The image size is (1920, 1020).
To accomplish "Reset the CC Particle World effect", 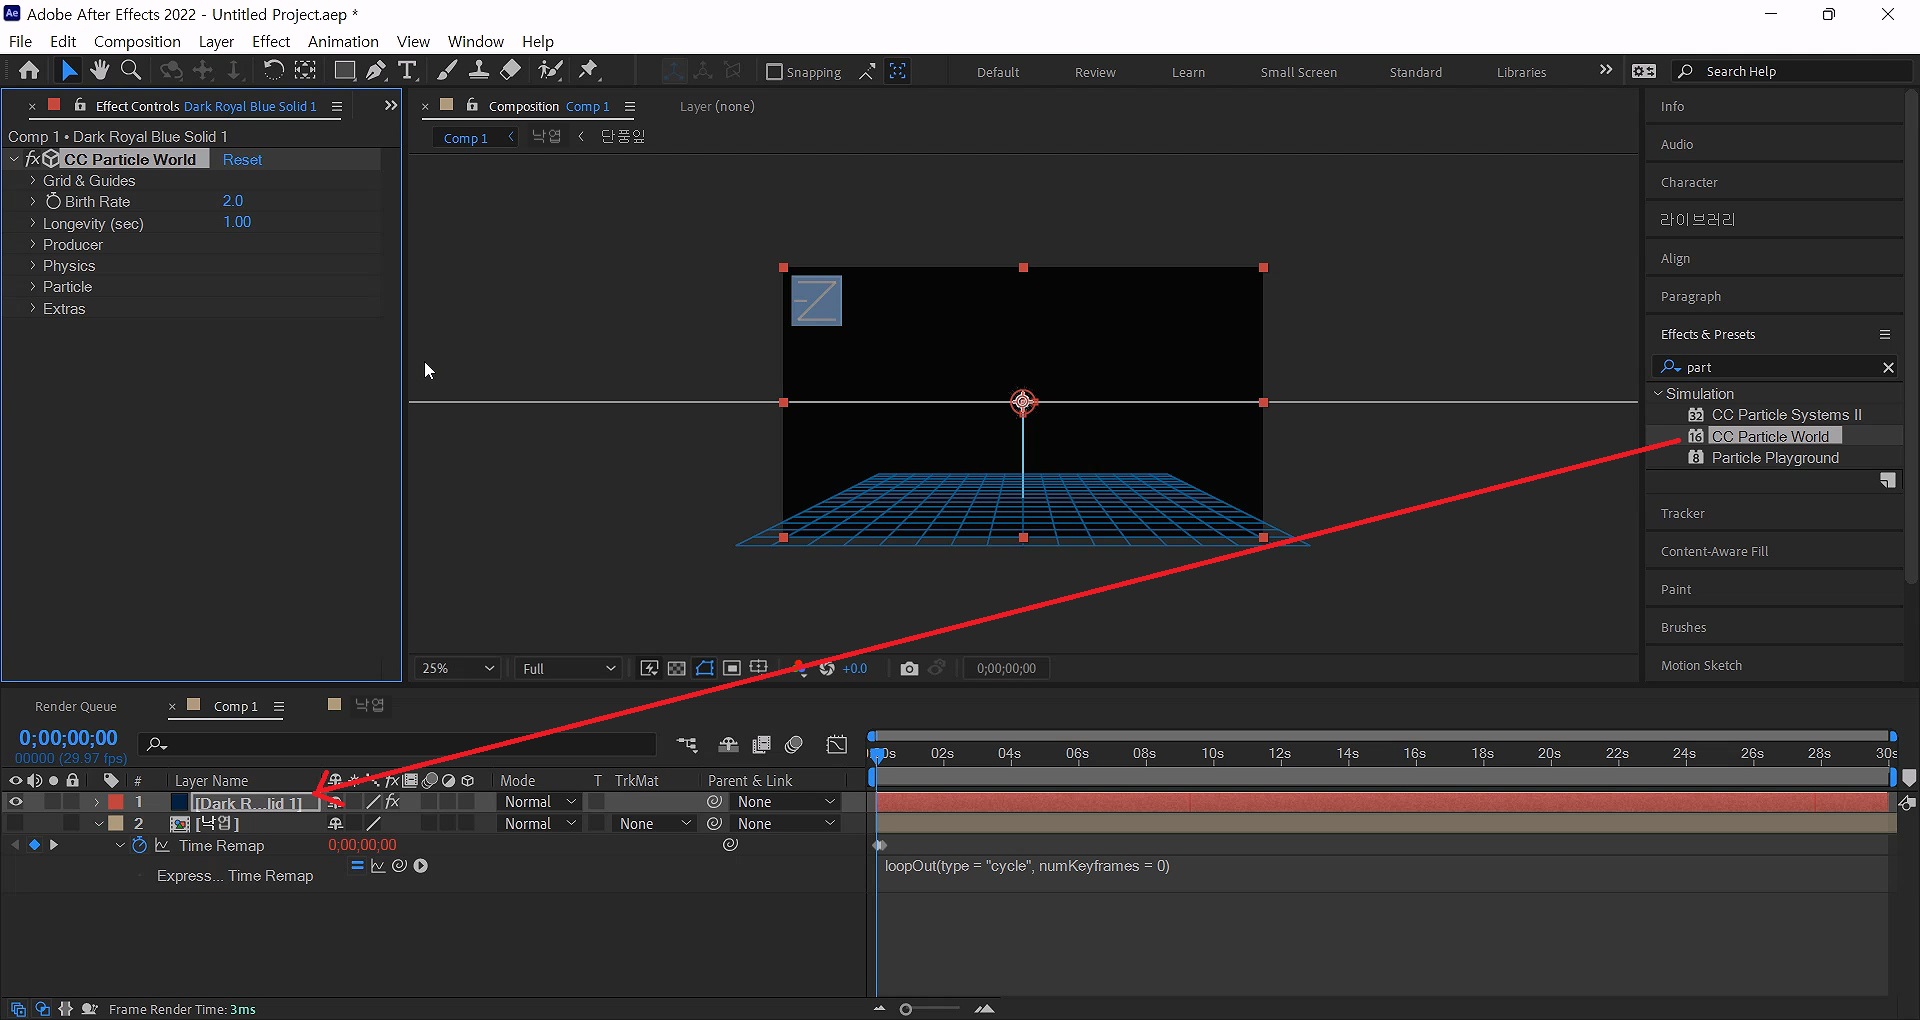I will click(x=242, y=160).
